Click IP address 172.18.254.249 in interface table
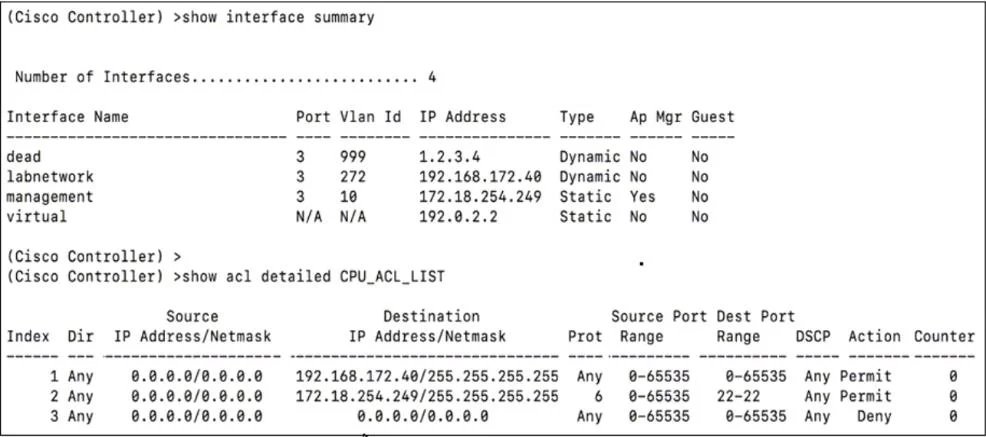The width and height of the screenshot is (986, 437). tap(480, 197)
